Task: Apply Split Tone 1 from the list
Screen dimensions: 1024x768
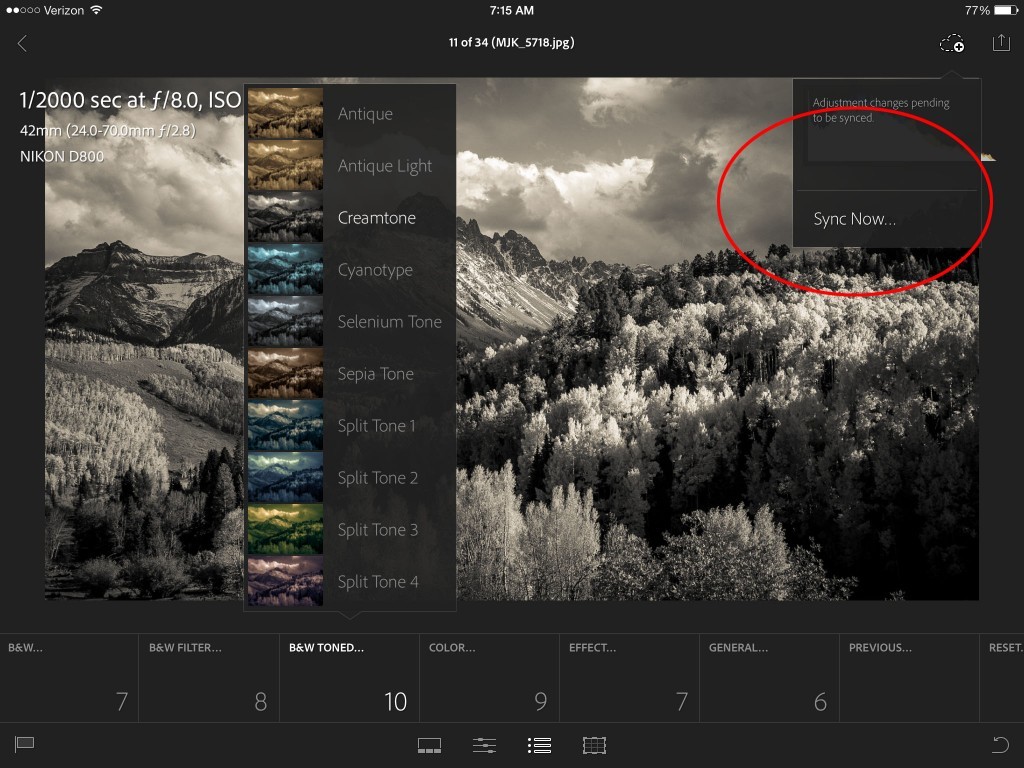Action: click(376, 426)
